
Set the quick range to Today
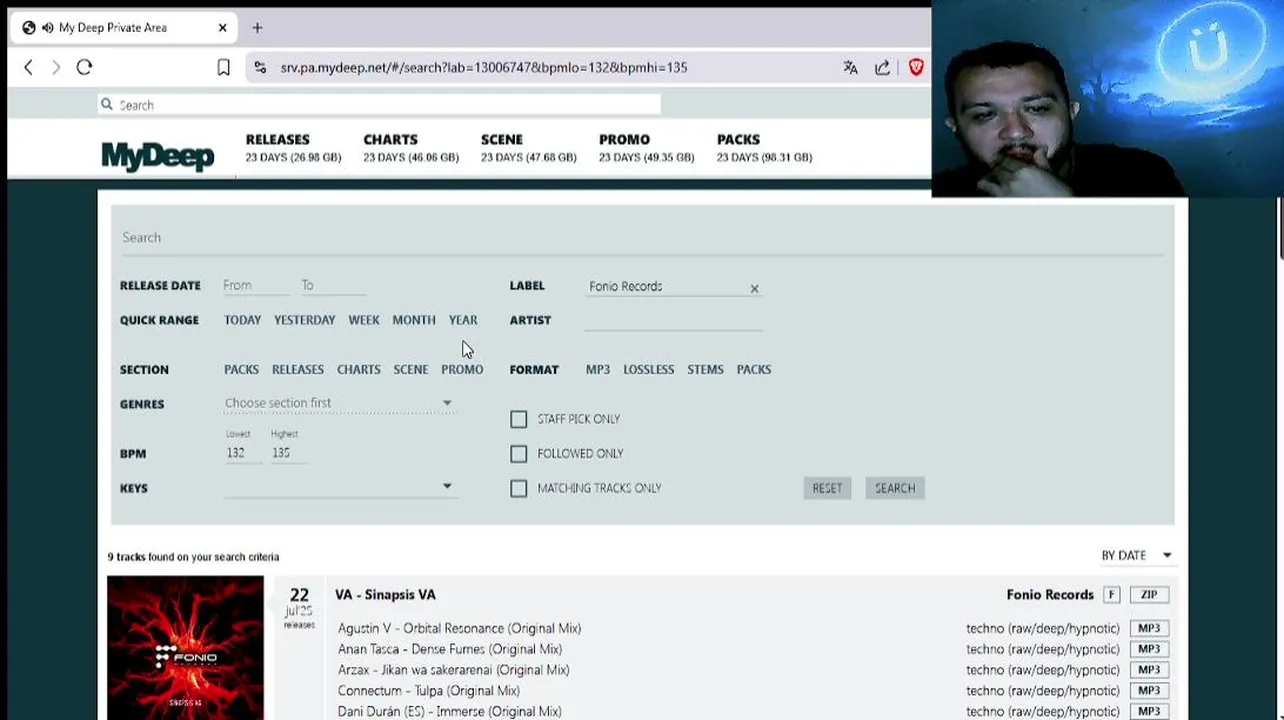pos(242,320)
